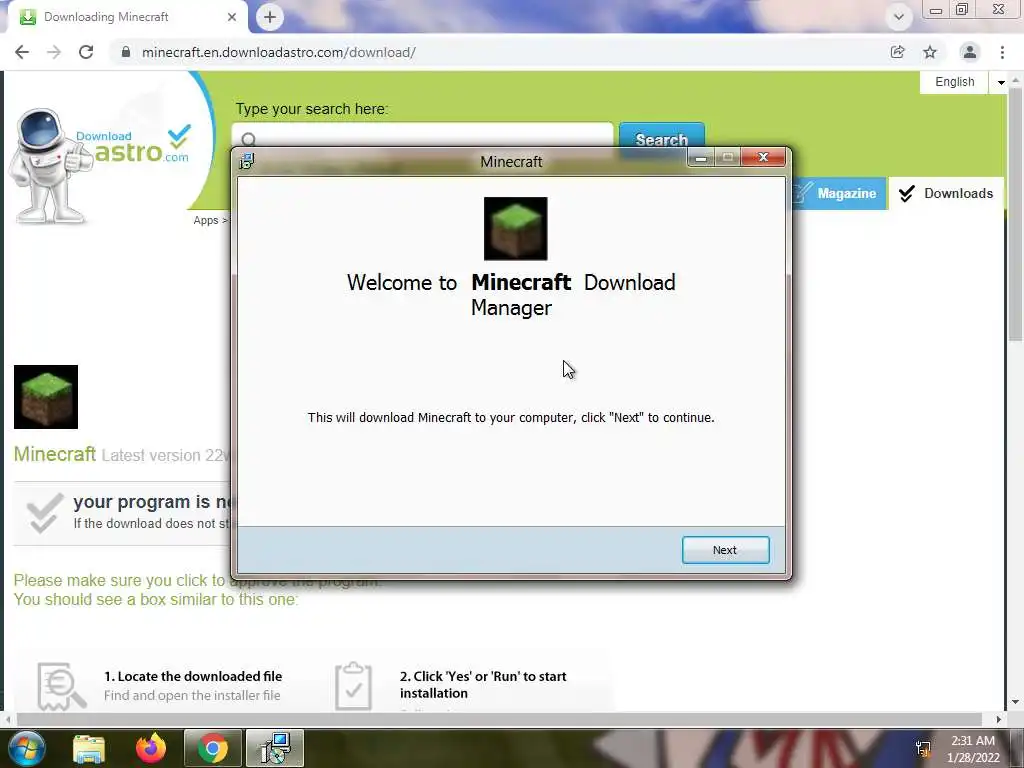Click the horizontal page scrollbar
1024x768 pixels.
coord(499,719)
